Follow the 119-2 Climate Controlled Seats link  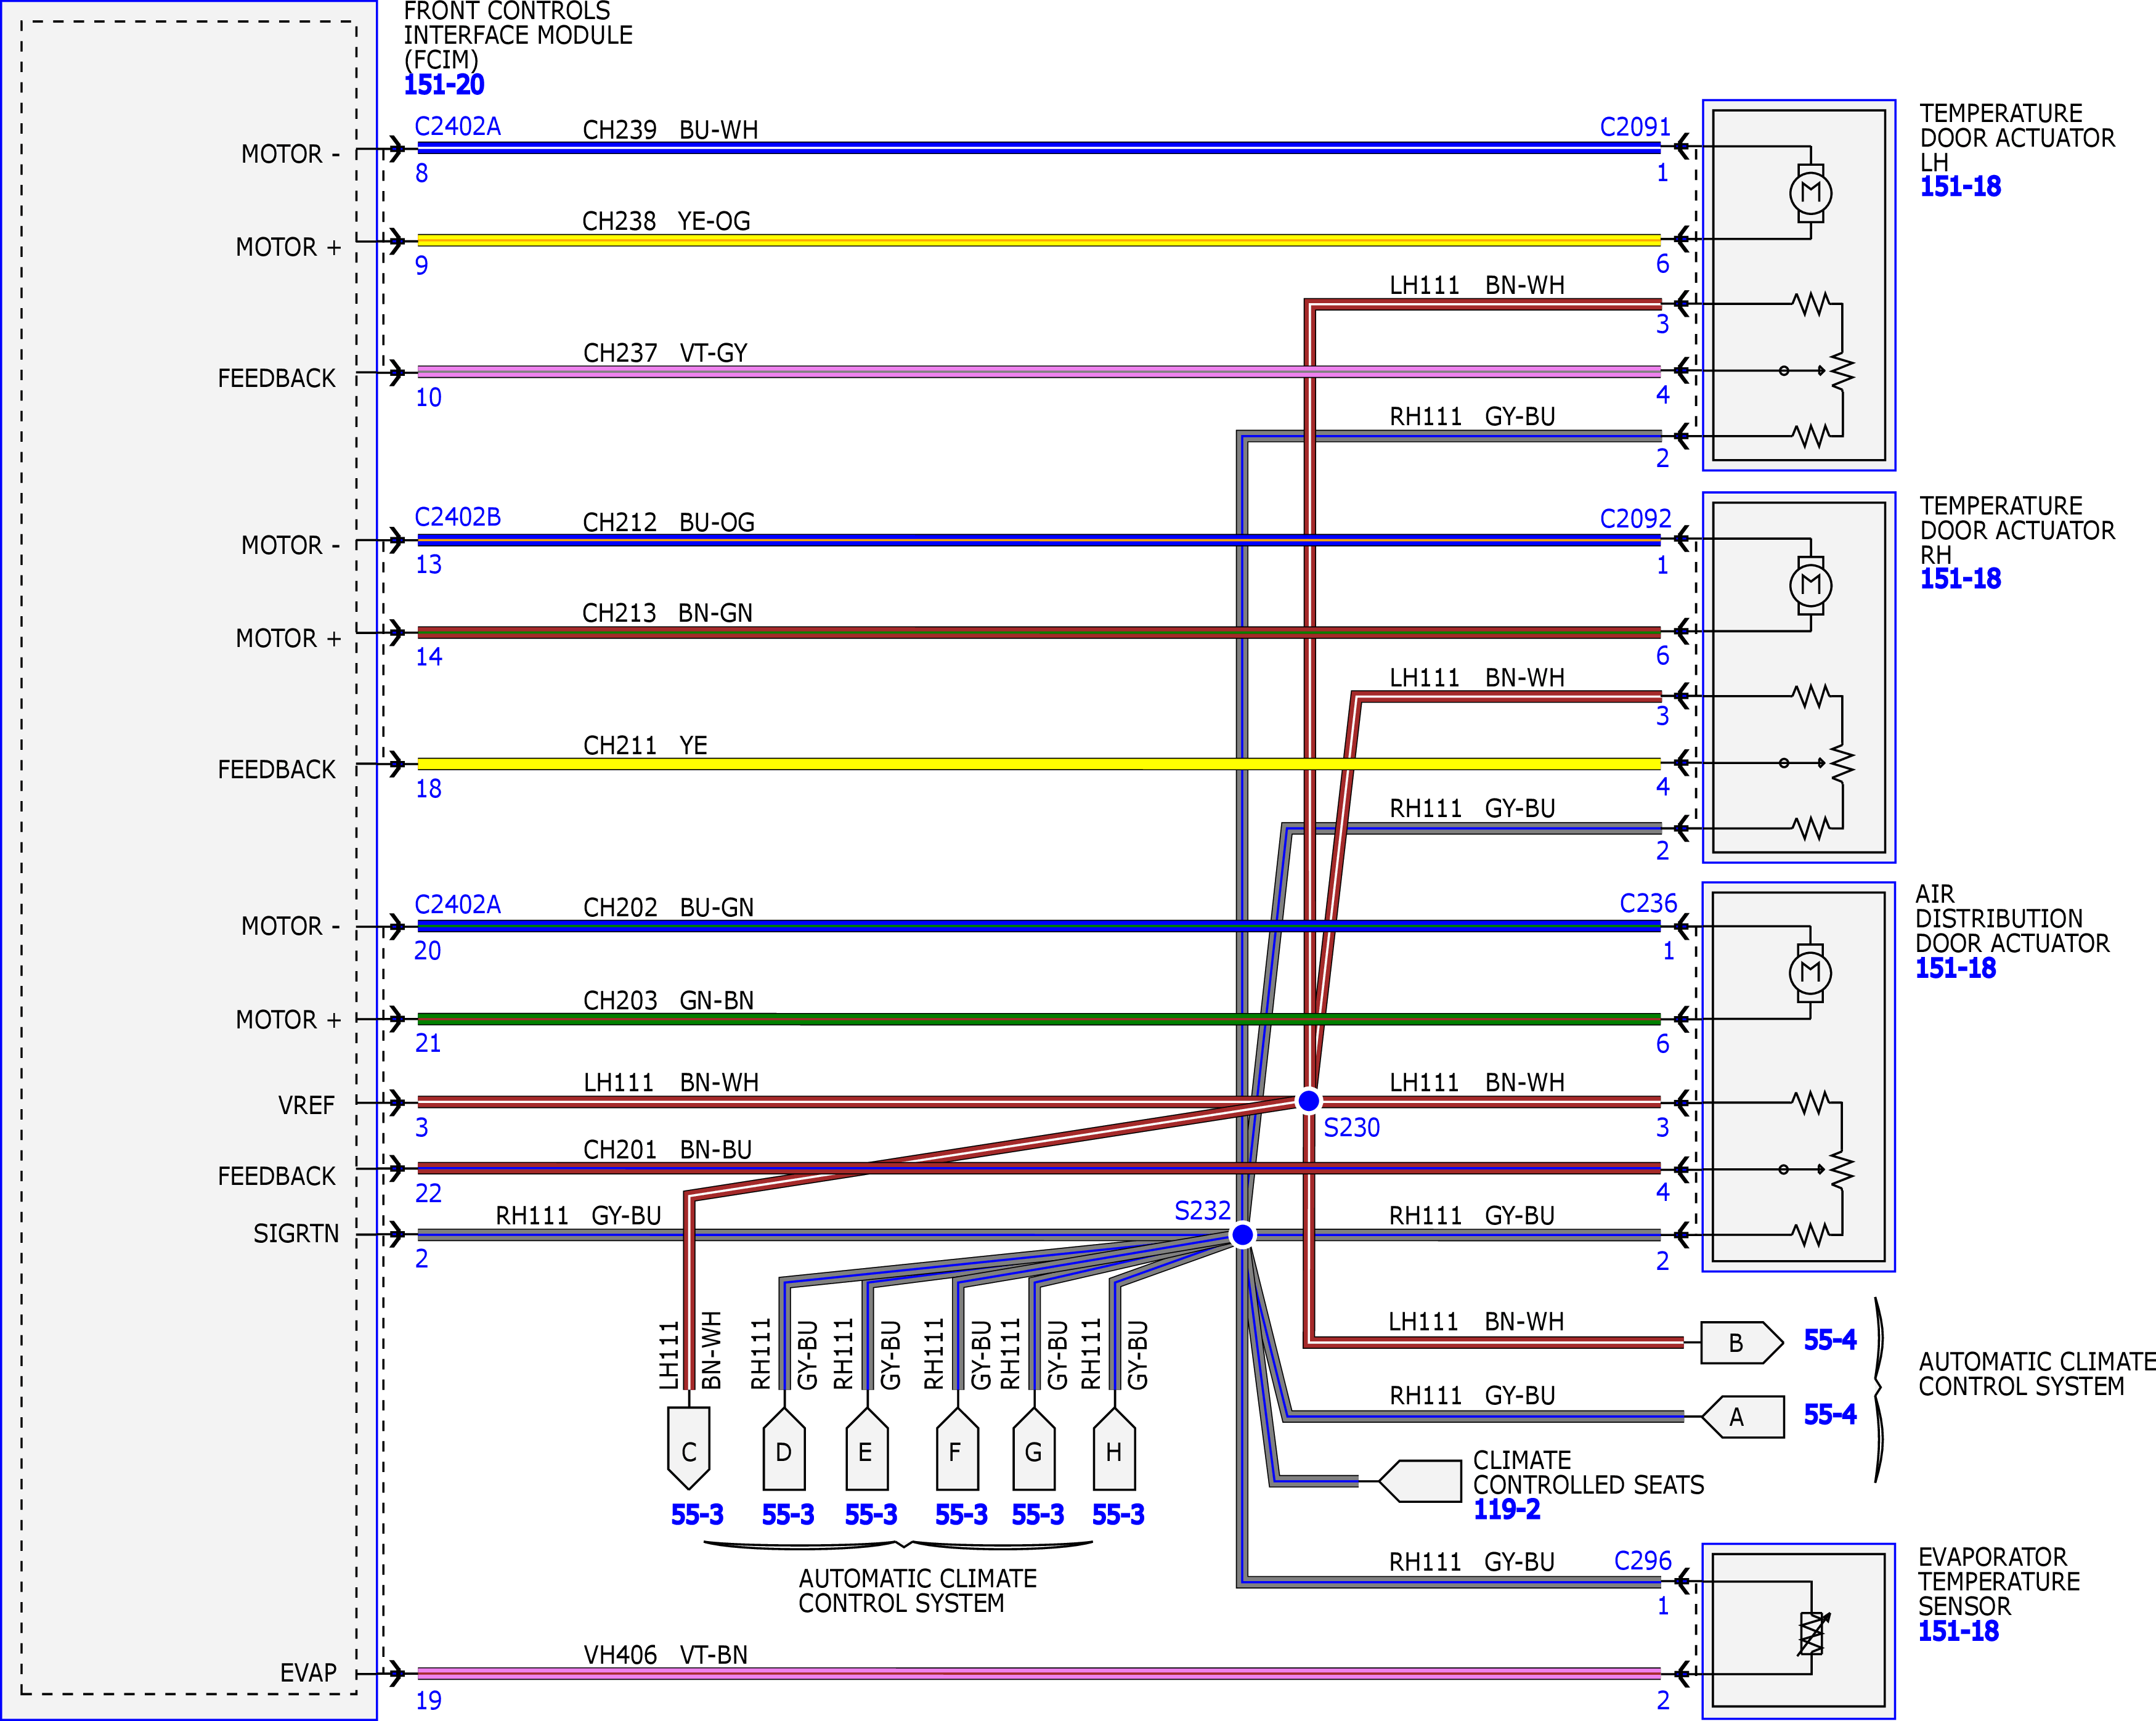coord(1506,1509)
